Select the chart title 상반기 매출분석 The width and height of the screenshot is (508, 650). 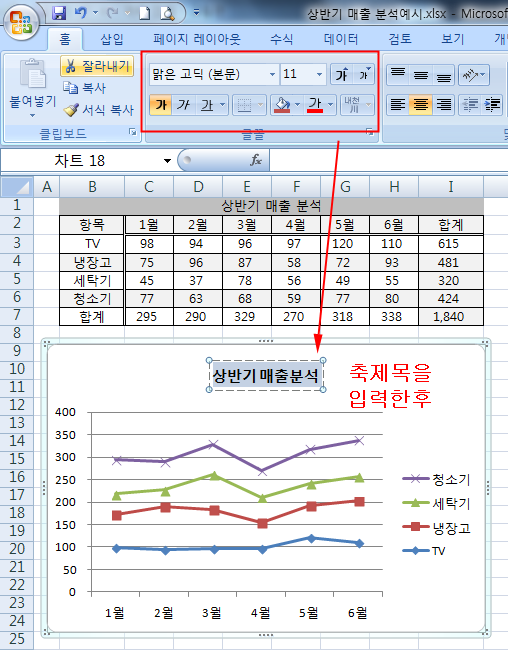coord(265,375)
